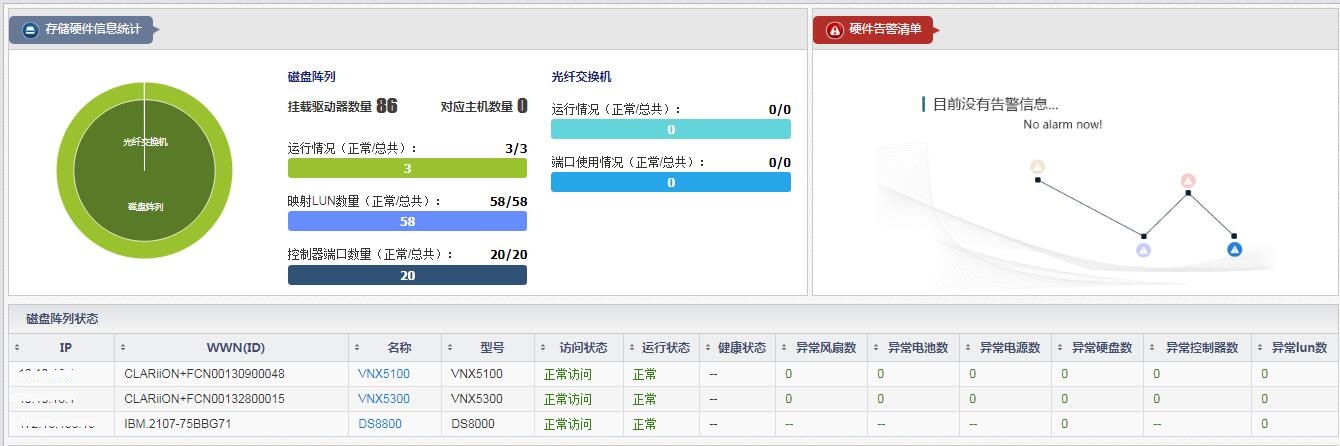The width and height of the screenshot is (1340, 446).
Task: Sort table by the WWN(ID) column arrow
Action: [x=122, y=348]
